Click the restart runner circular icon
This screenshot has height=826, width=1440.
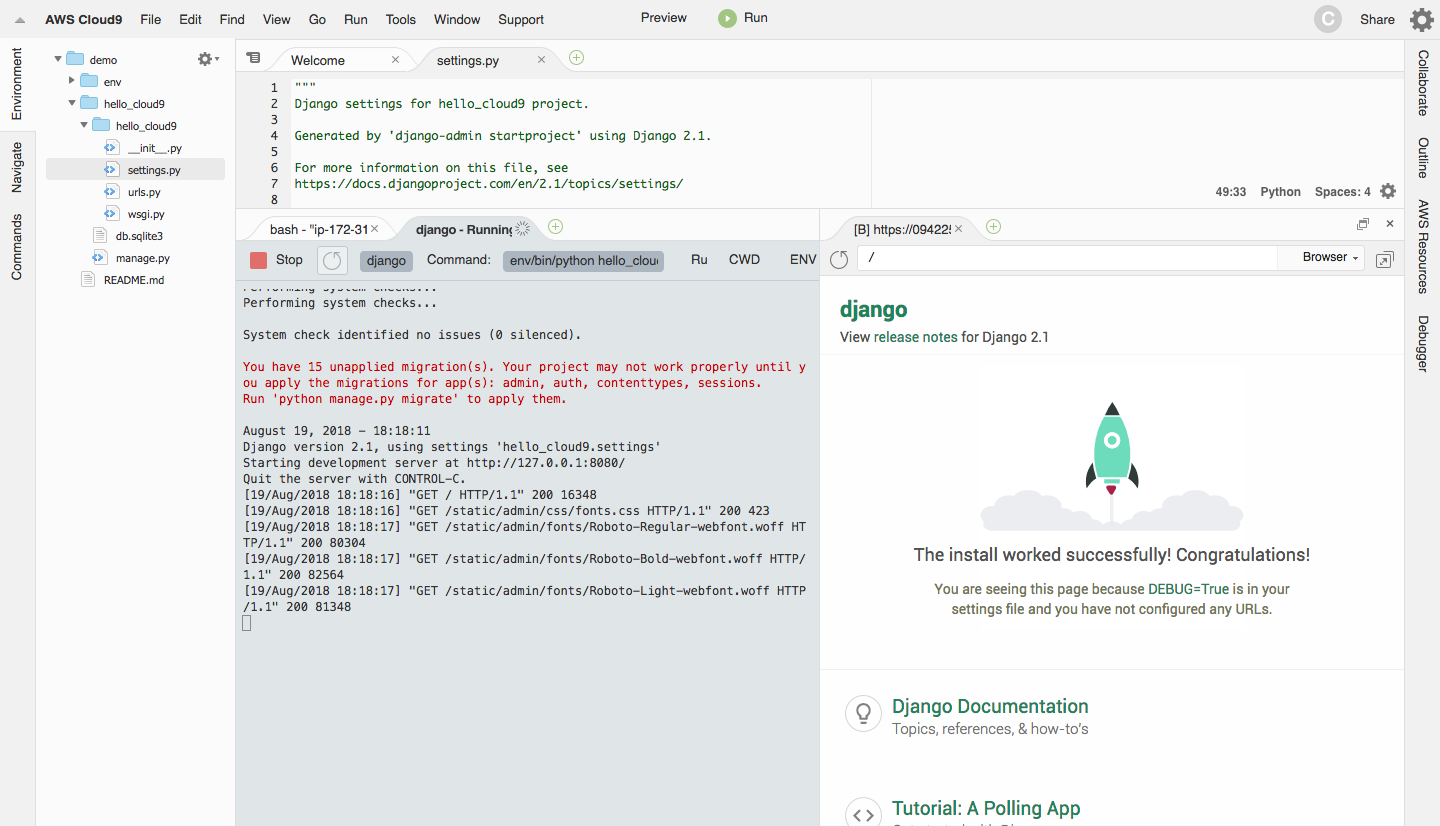click(332, 260)
